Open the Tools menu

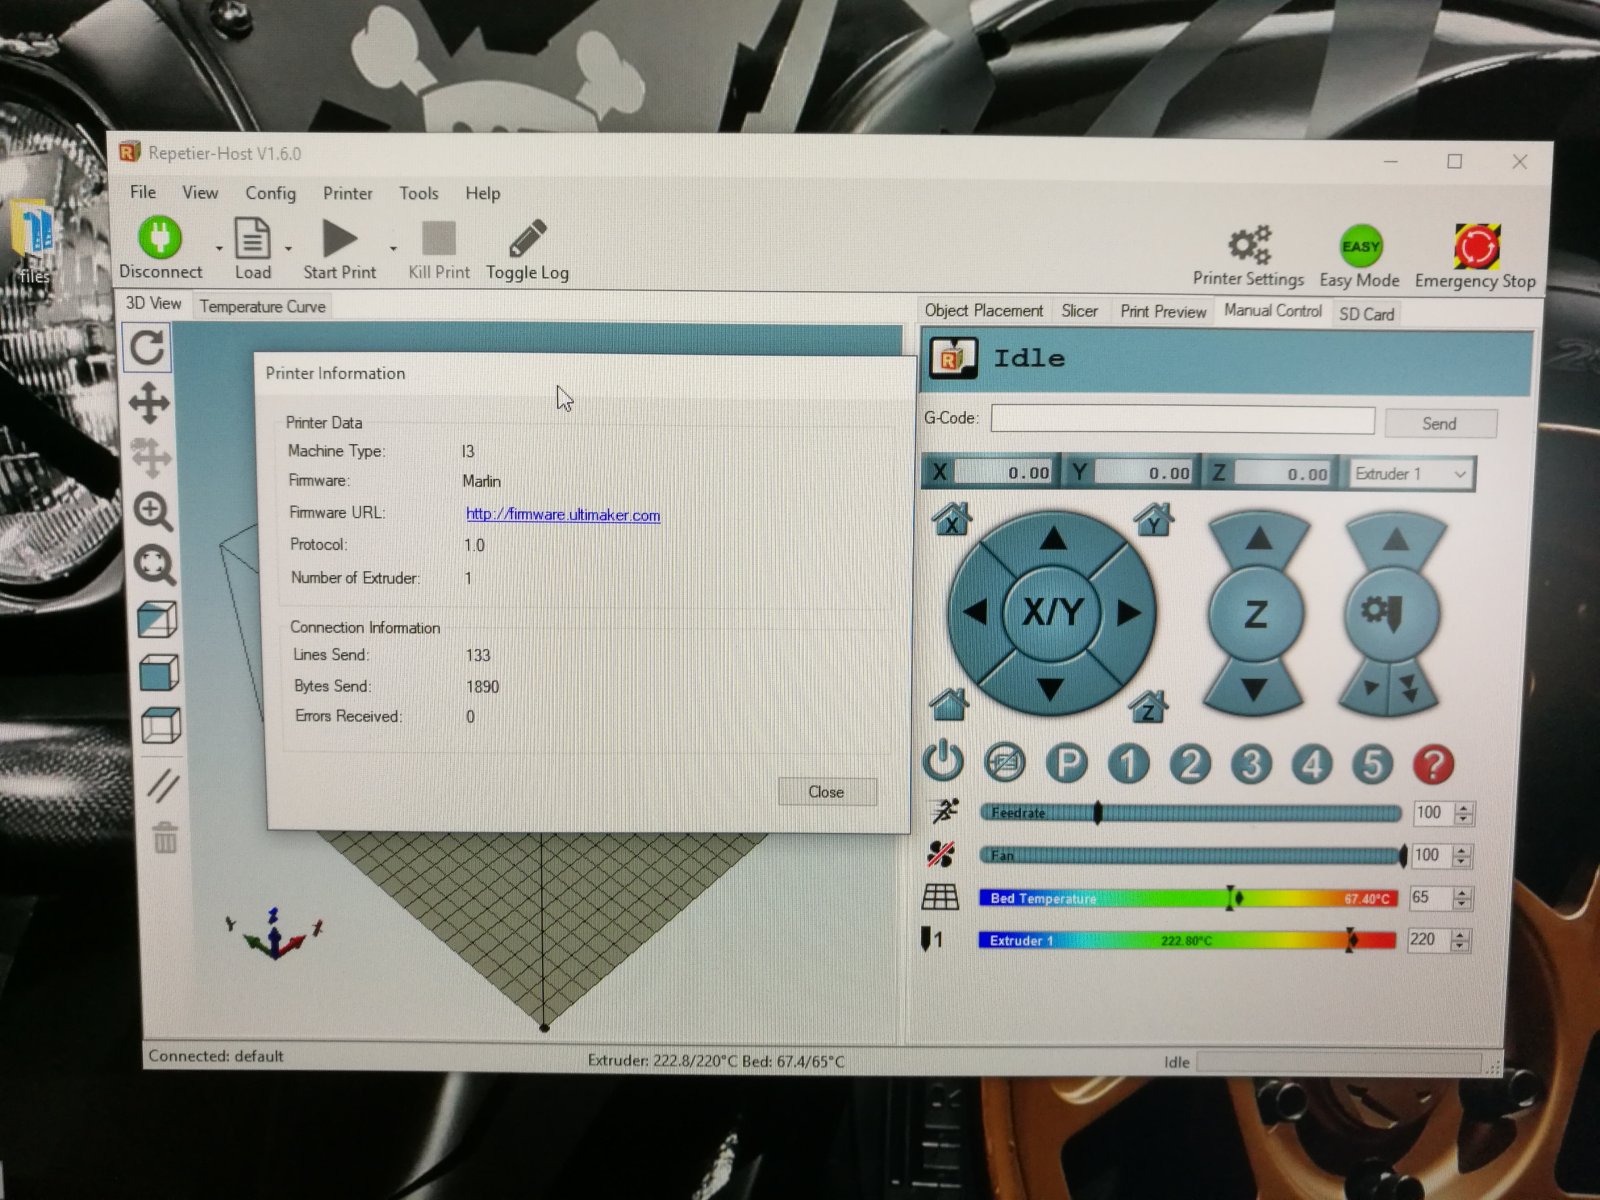[418, 193]
